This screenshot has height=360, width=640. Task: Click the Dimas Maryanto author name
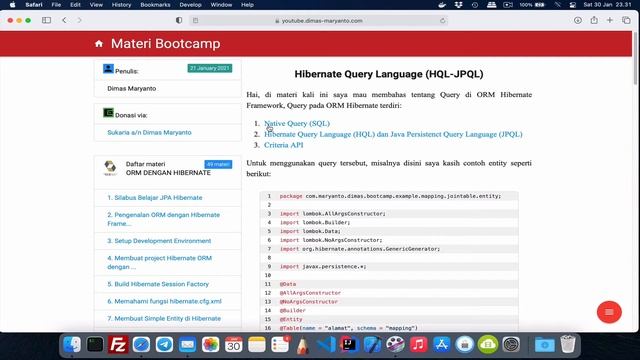point(131,88)
